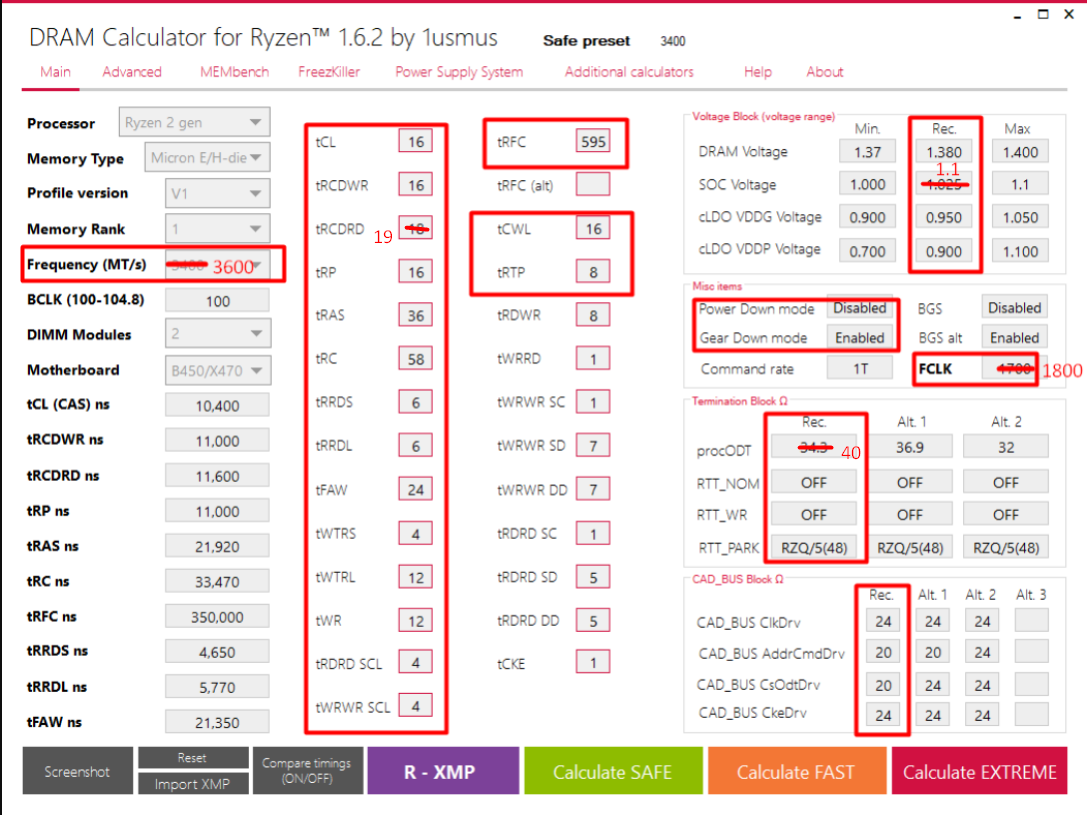Select the DRAM Voltage Rec. value 1.380
The width and height of the screenshot is (1087, 815).
[x=943, y=152]
